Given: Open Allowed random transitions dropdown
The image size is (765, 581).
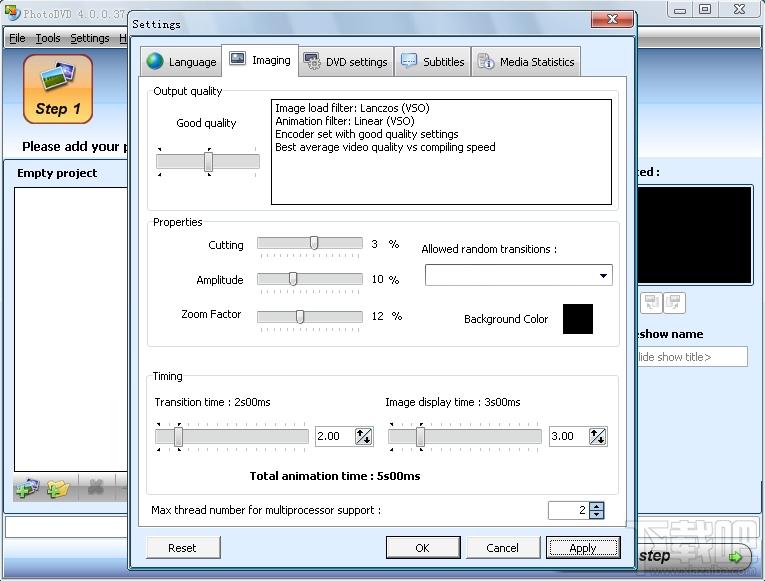Looking at the screenshot, I should [519, 276].
